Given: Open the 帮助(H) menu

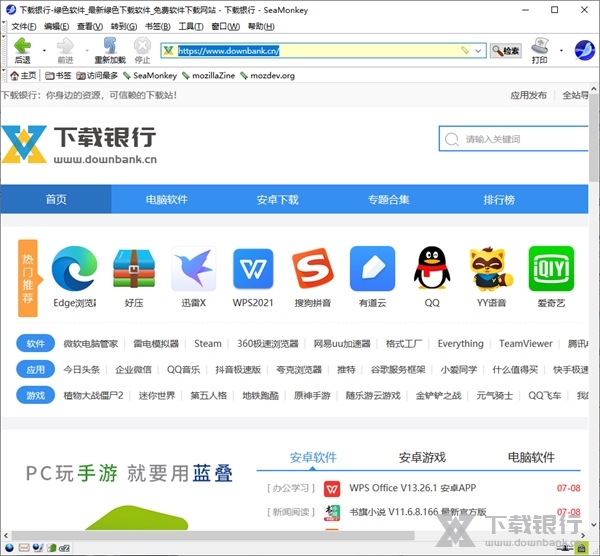Looking at the screenshot, I should pyautogui.click(x=261, y=26).
